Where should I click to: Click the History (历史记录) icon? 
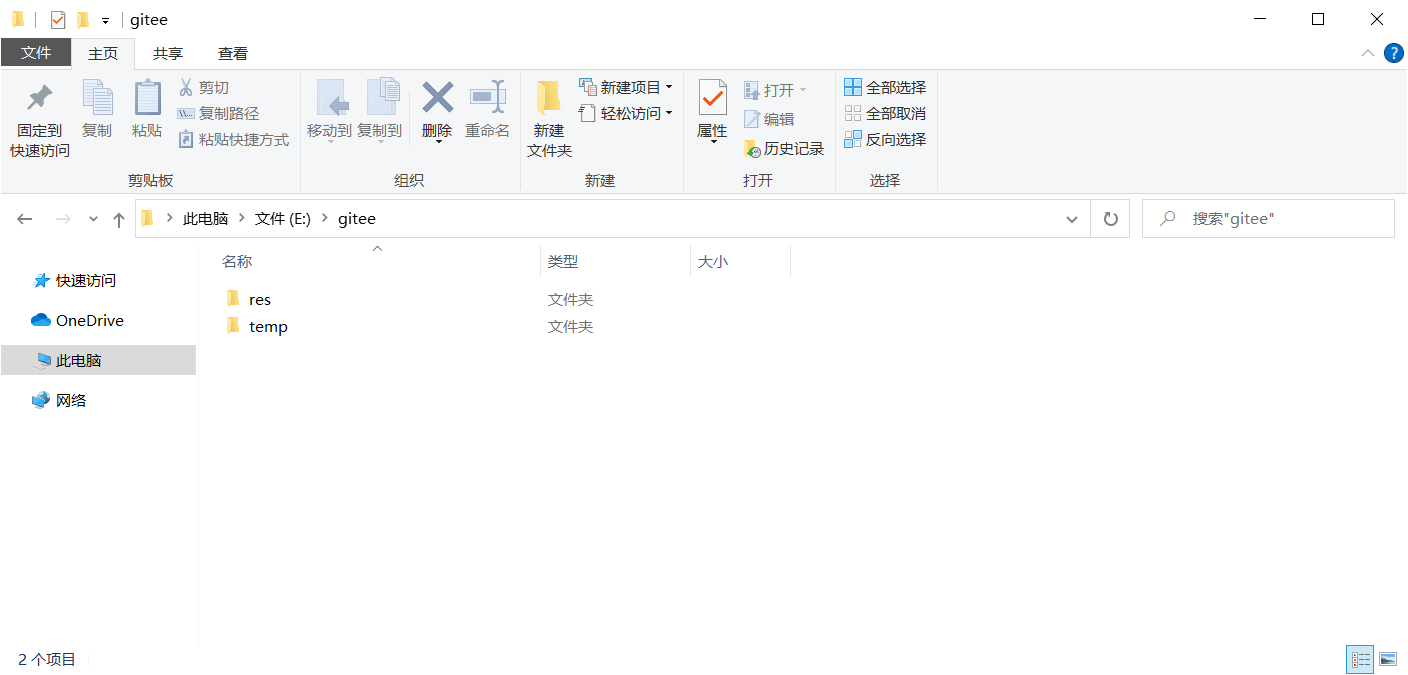tap(753, 149)
